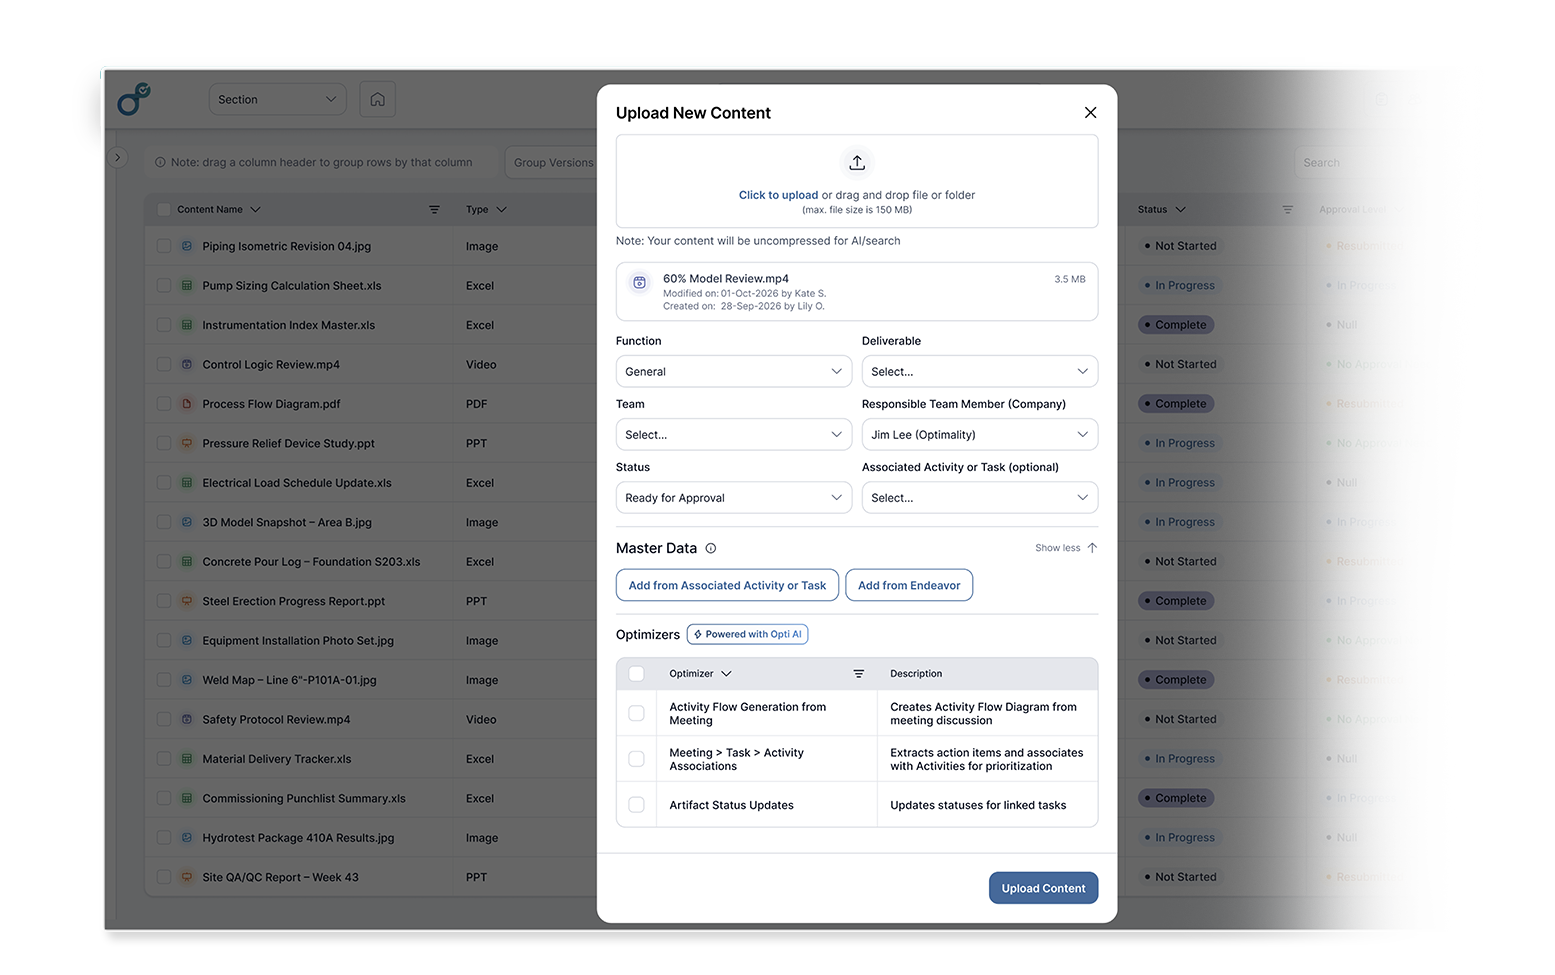Viewport: 1555px width, 975px height.
Task: Click video icon of Safety Protocol Review.mp4
Action: [187, 720]
